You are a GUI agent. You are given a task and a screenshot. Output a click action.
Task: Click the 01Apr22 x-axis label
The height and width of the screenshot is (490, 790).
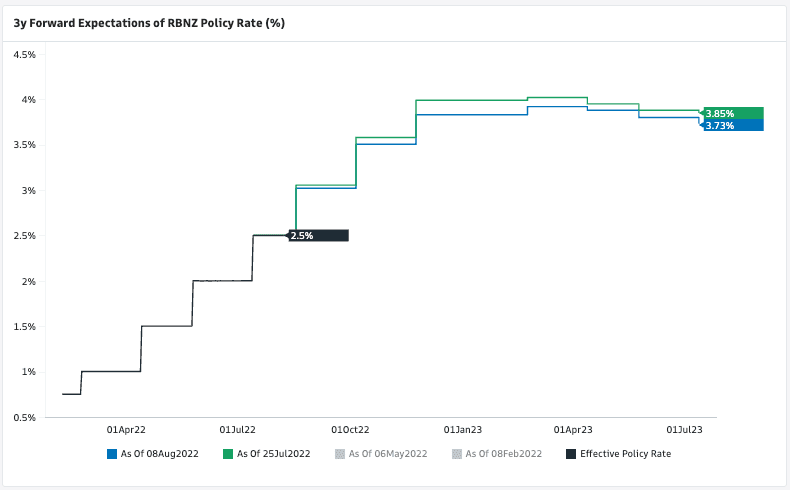[x=126, y=429]
